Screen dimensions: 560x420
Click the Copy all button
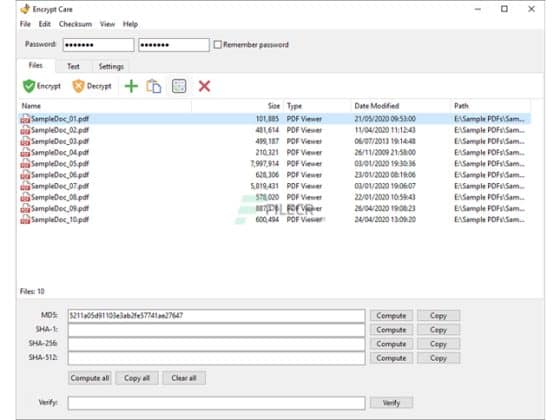[x=137, y=378]
